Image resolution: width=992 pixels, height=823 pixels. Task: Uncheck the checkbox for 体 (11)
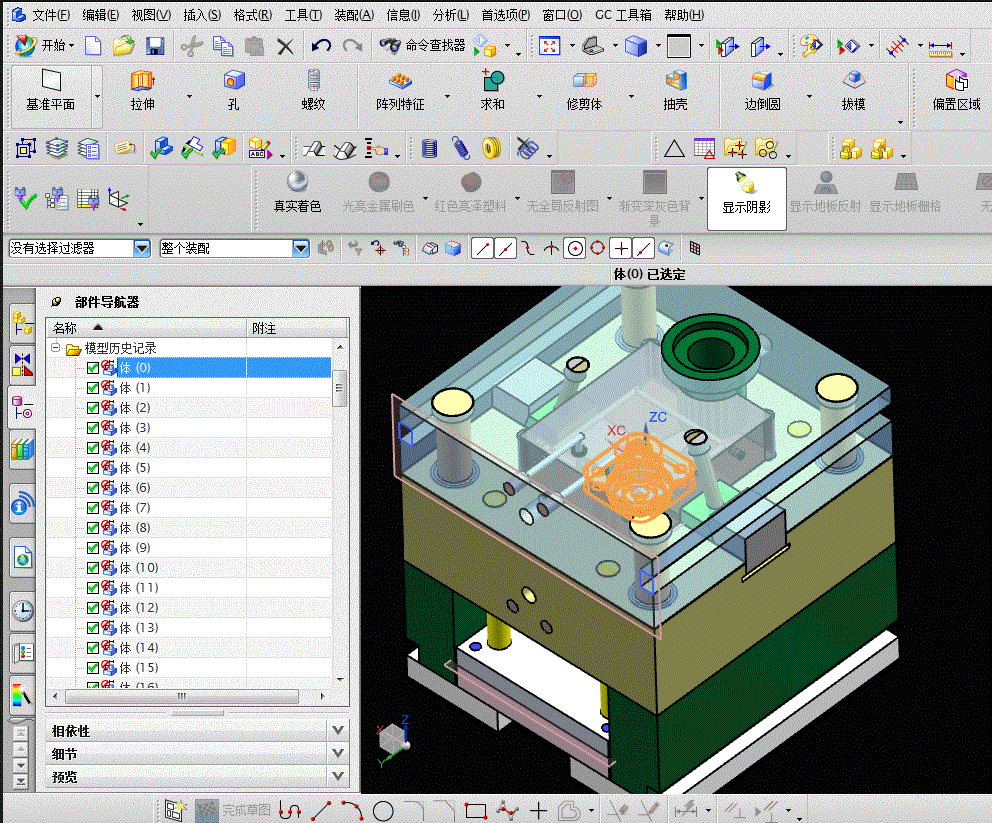[x=93, y=588]
